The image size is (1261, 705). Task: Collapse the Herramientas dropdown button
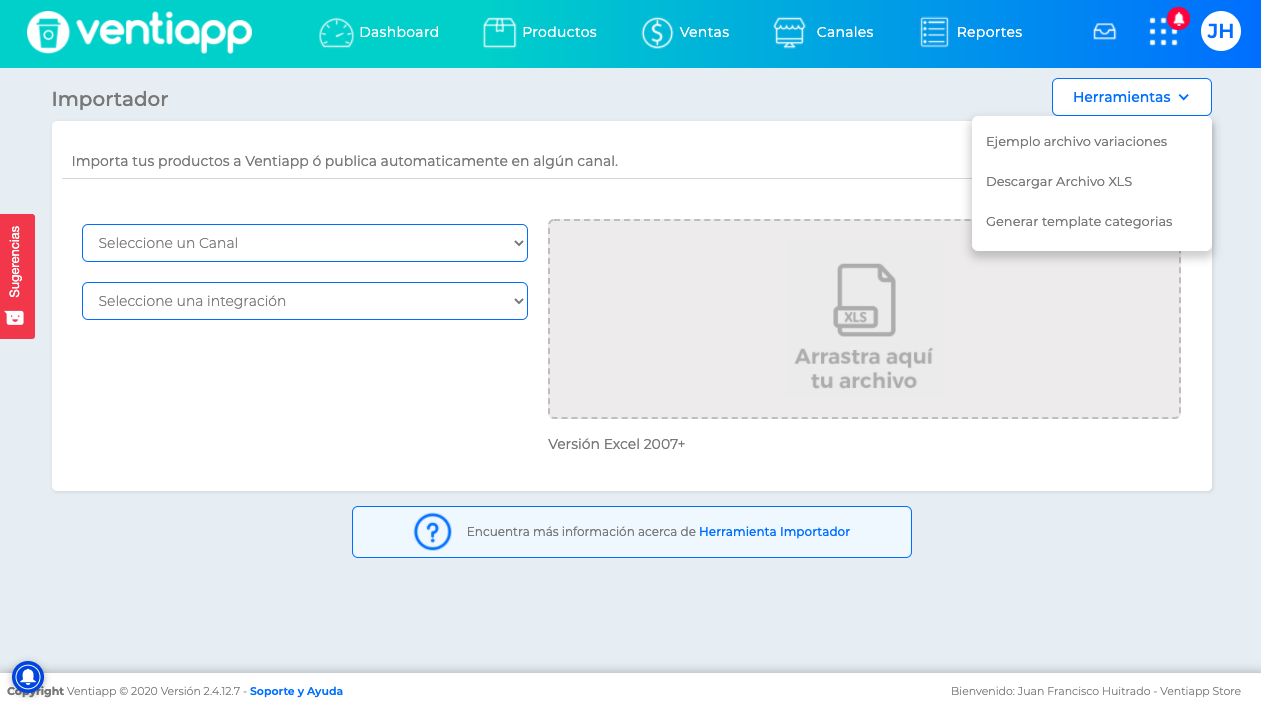click(x=1132, y=97)
